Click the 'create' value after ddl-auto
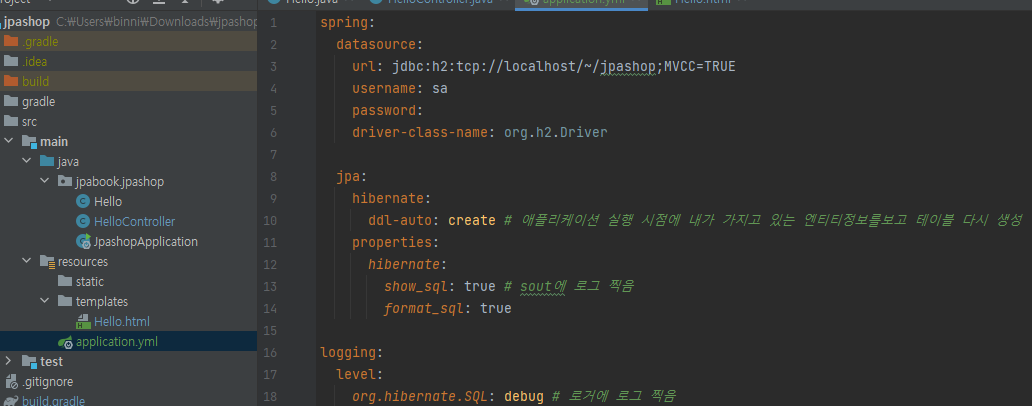 point(471,220)
